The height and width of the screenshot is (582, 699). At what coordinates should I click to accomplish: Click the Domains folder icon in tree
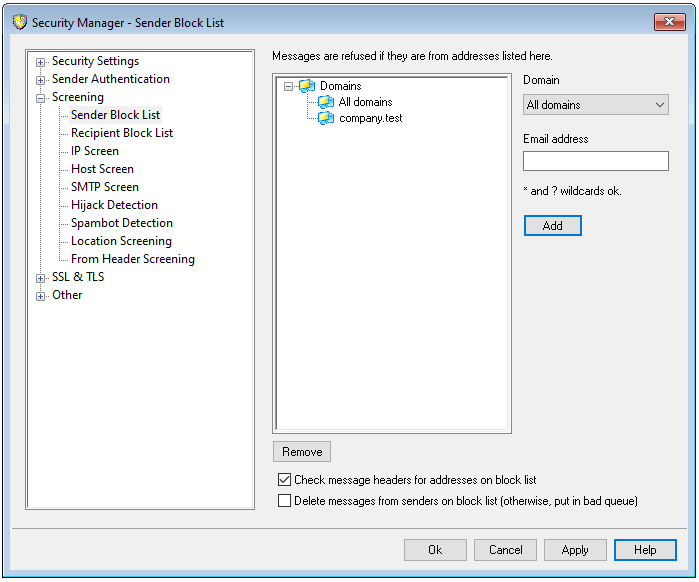[x=306, y=86]
